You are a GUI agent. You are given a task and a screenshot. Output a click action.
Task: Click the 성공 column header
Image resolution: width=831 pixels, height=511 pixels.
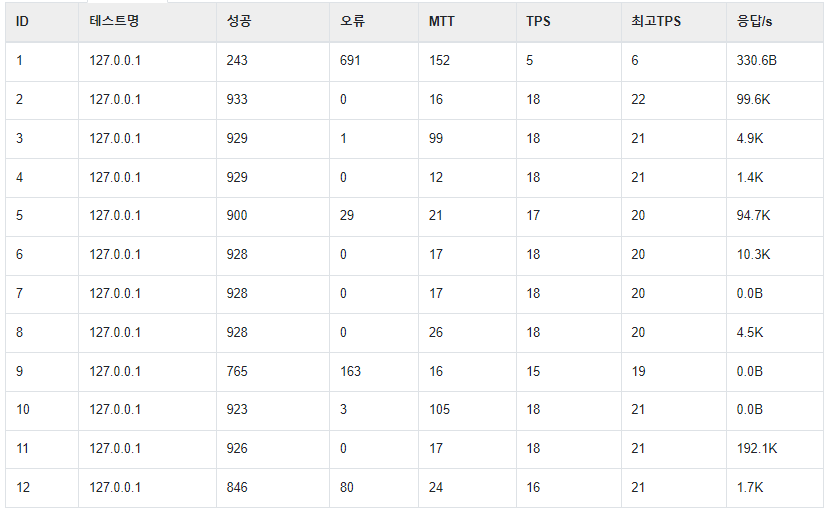pyautogui.click(x=273, y=22)
